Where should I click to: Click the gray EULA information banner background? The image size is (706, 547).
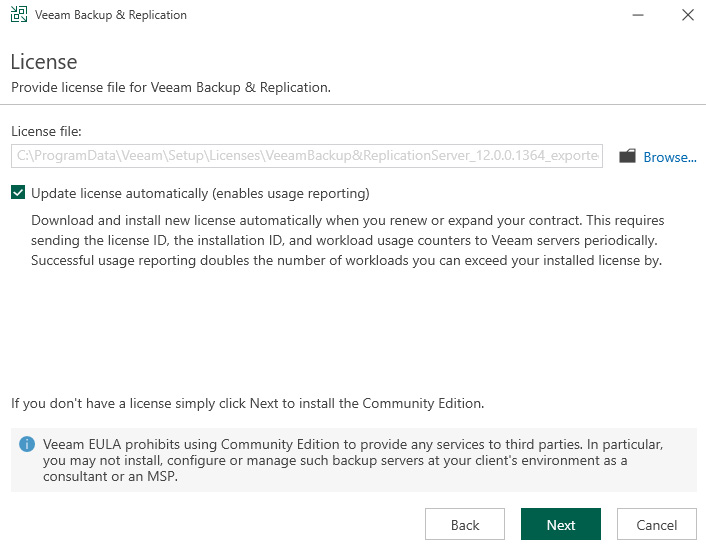(x=353, y=460)
